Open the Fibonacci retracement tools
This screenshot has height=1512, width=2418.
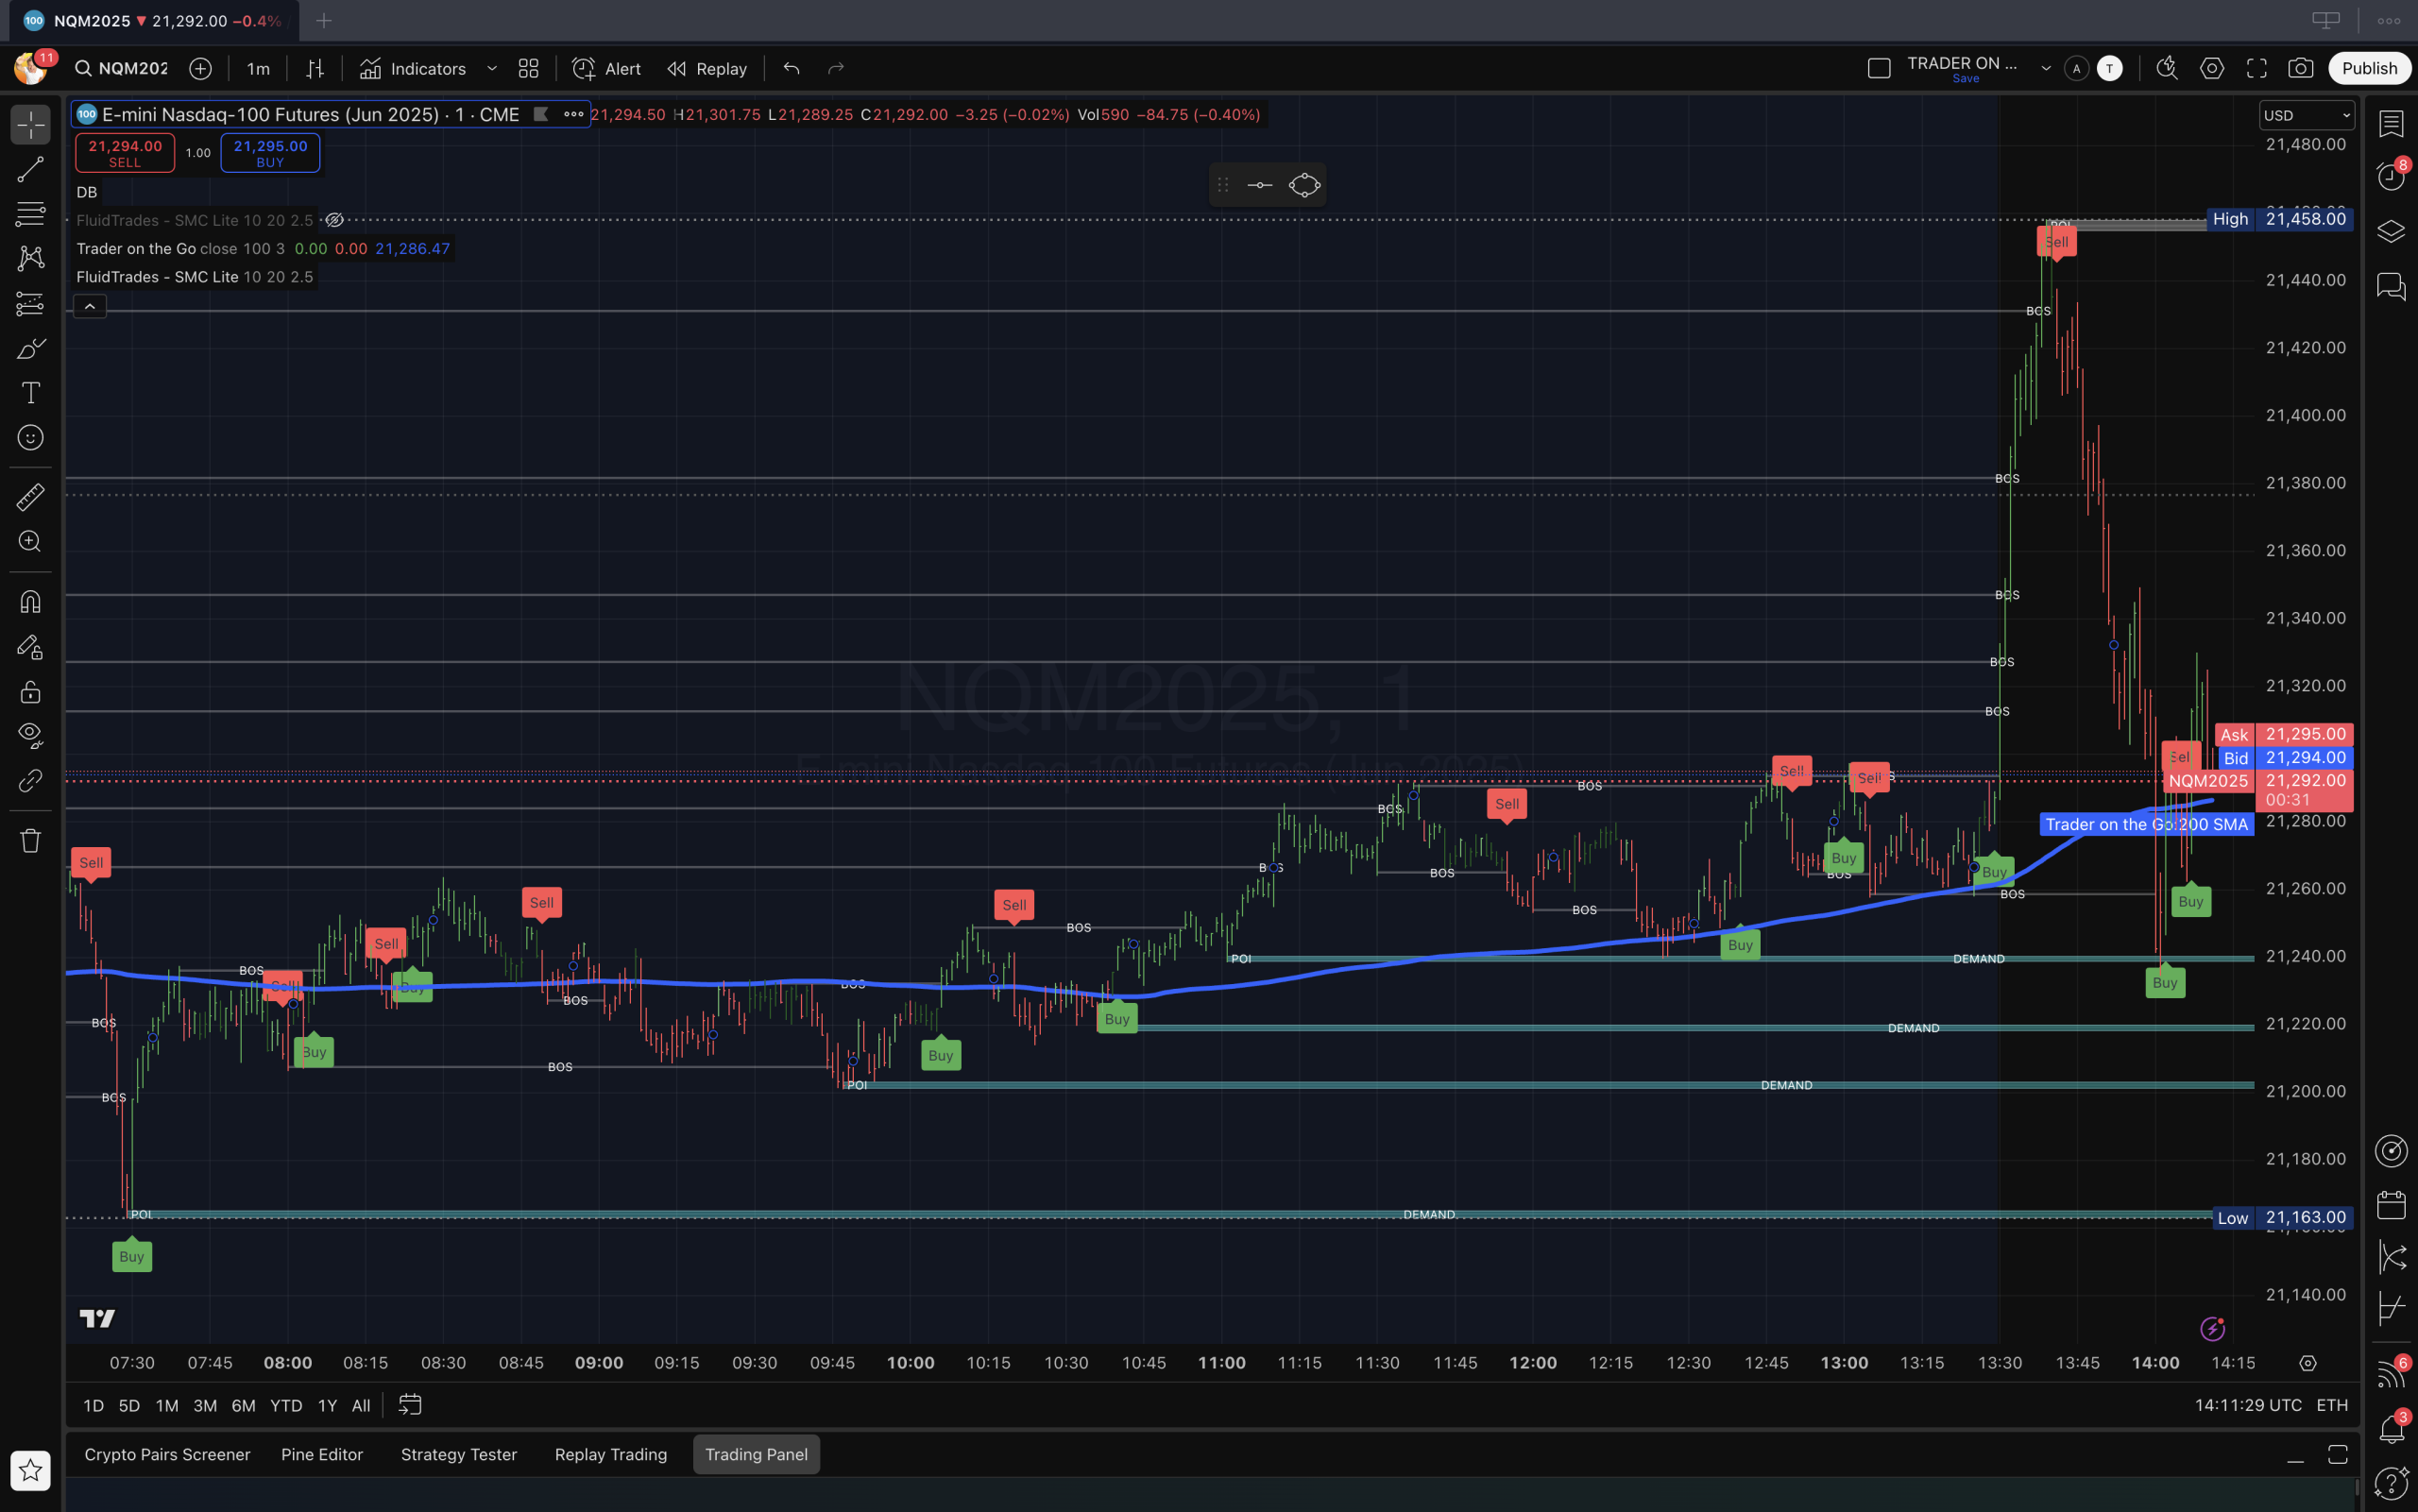(x=30, y=213)
